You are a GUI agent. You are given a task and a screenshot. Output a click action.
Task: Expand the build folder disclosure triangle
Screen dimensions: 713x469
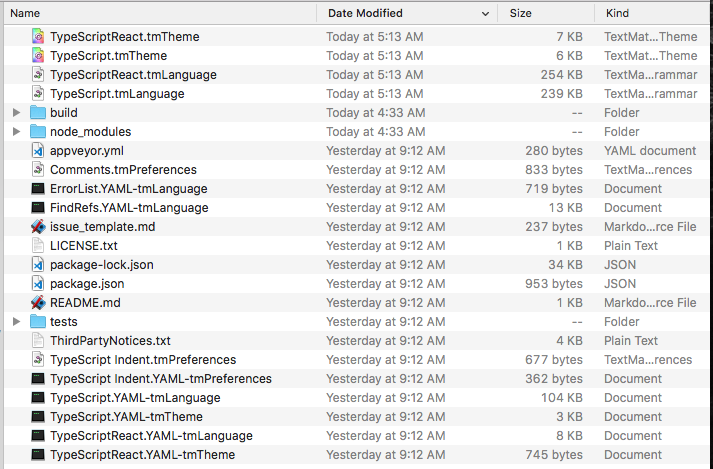click(x=16, y=112)
